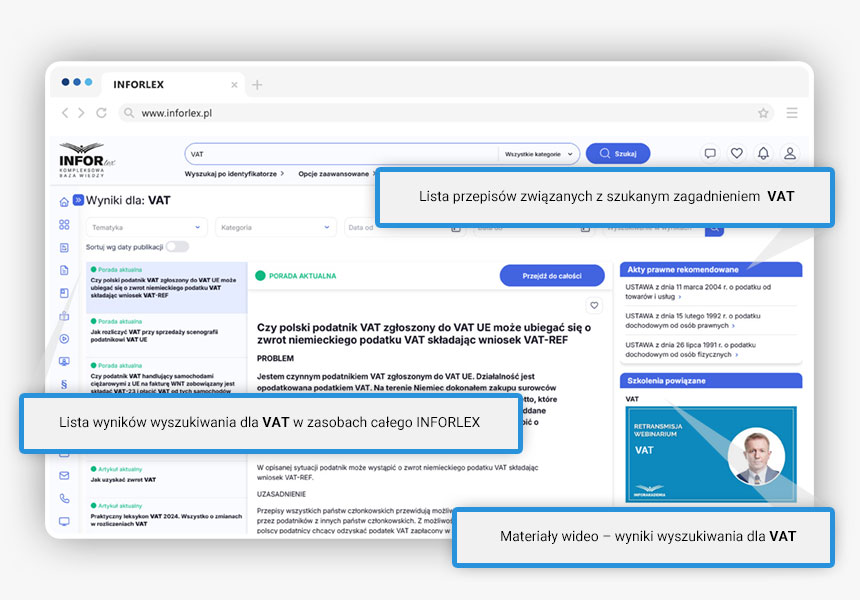The image size is (860, 600).
Task: Open the envelope mail icon in the sidebar
Action: pyautogui.click(x=65, y=475)
